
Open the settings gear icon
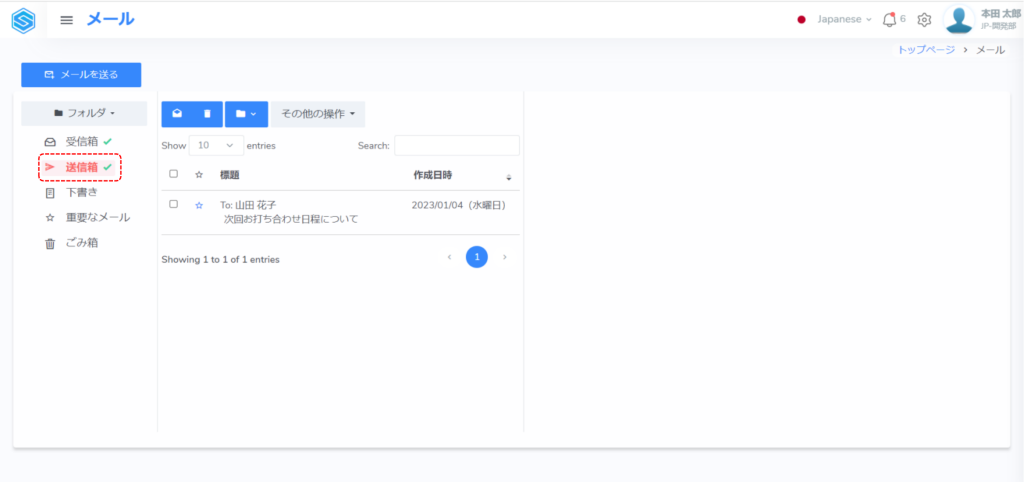(x=924, y=20)
